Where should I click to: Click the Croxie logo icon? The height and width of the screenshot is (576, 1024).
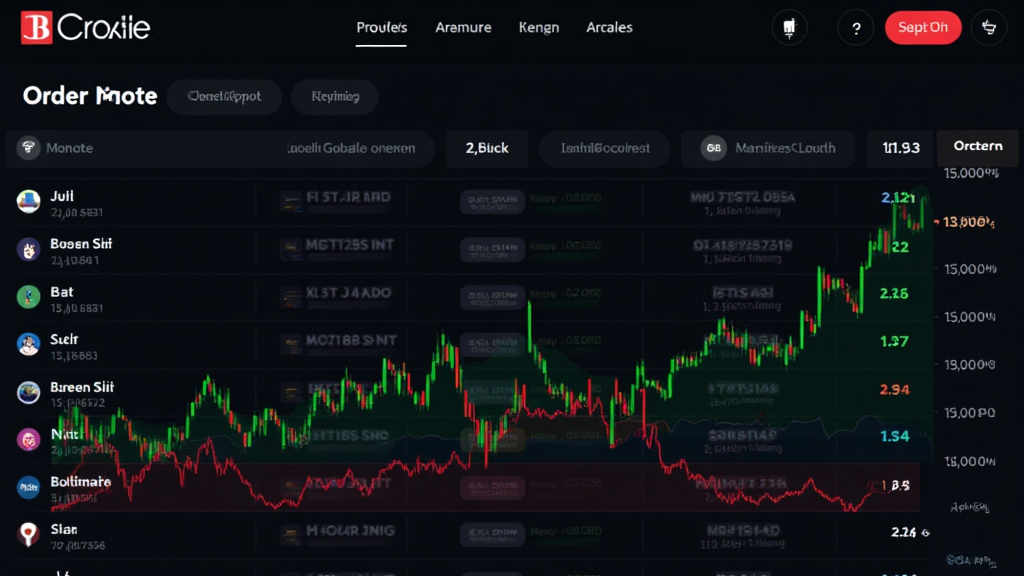(x=37, y=27)
